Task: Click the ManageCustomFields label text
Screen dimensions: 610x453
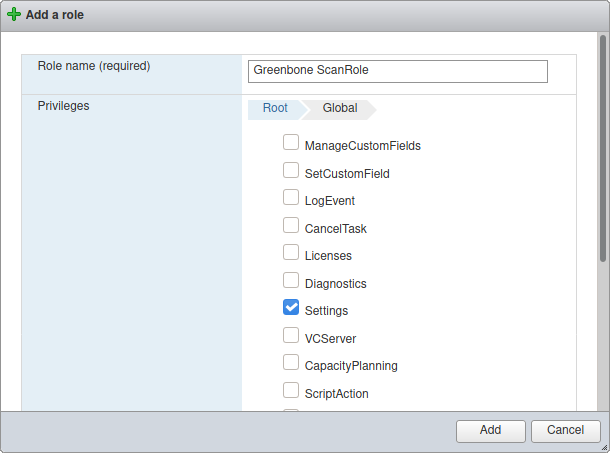Action: 362,146
